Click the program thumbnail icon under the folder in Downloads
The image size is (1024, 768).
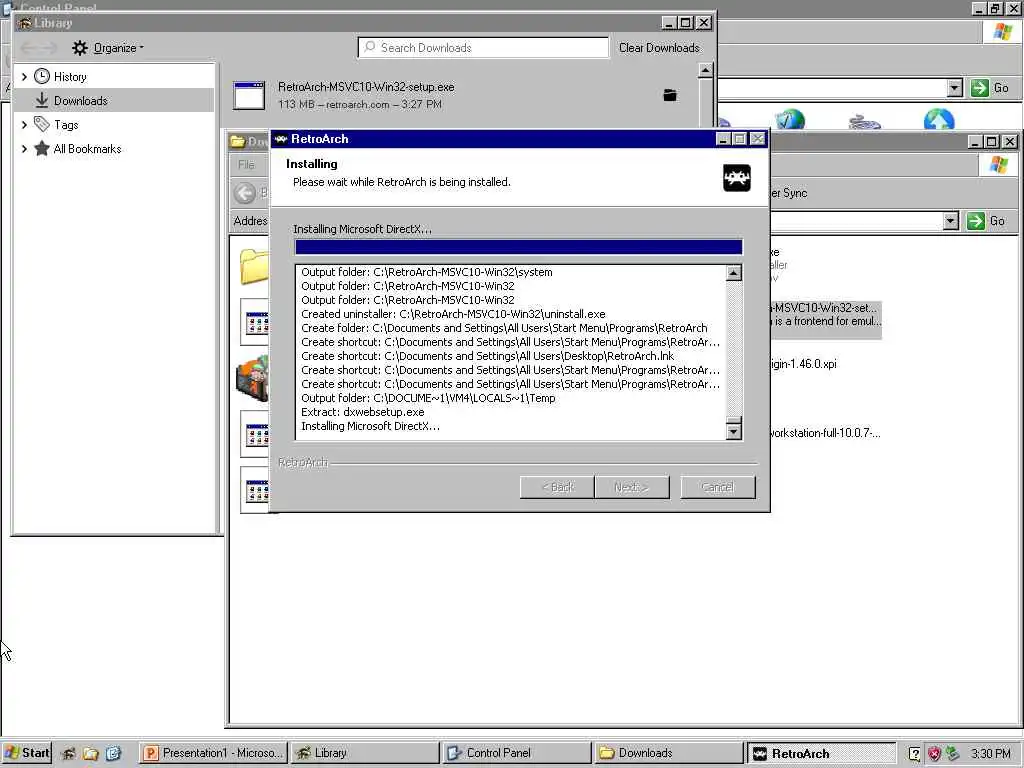point(255,322)
